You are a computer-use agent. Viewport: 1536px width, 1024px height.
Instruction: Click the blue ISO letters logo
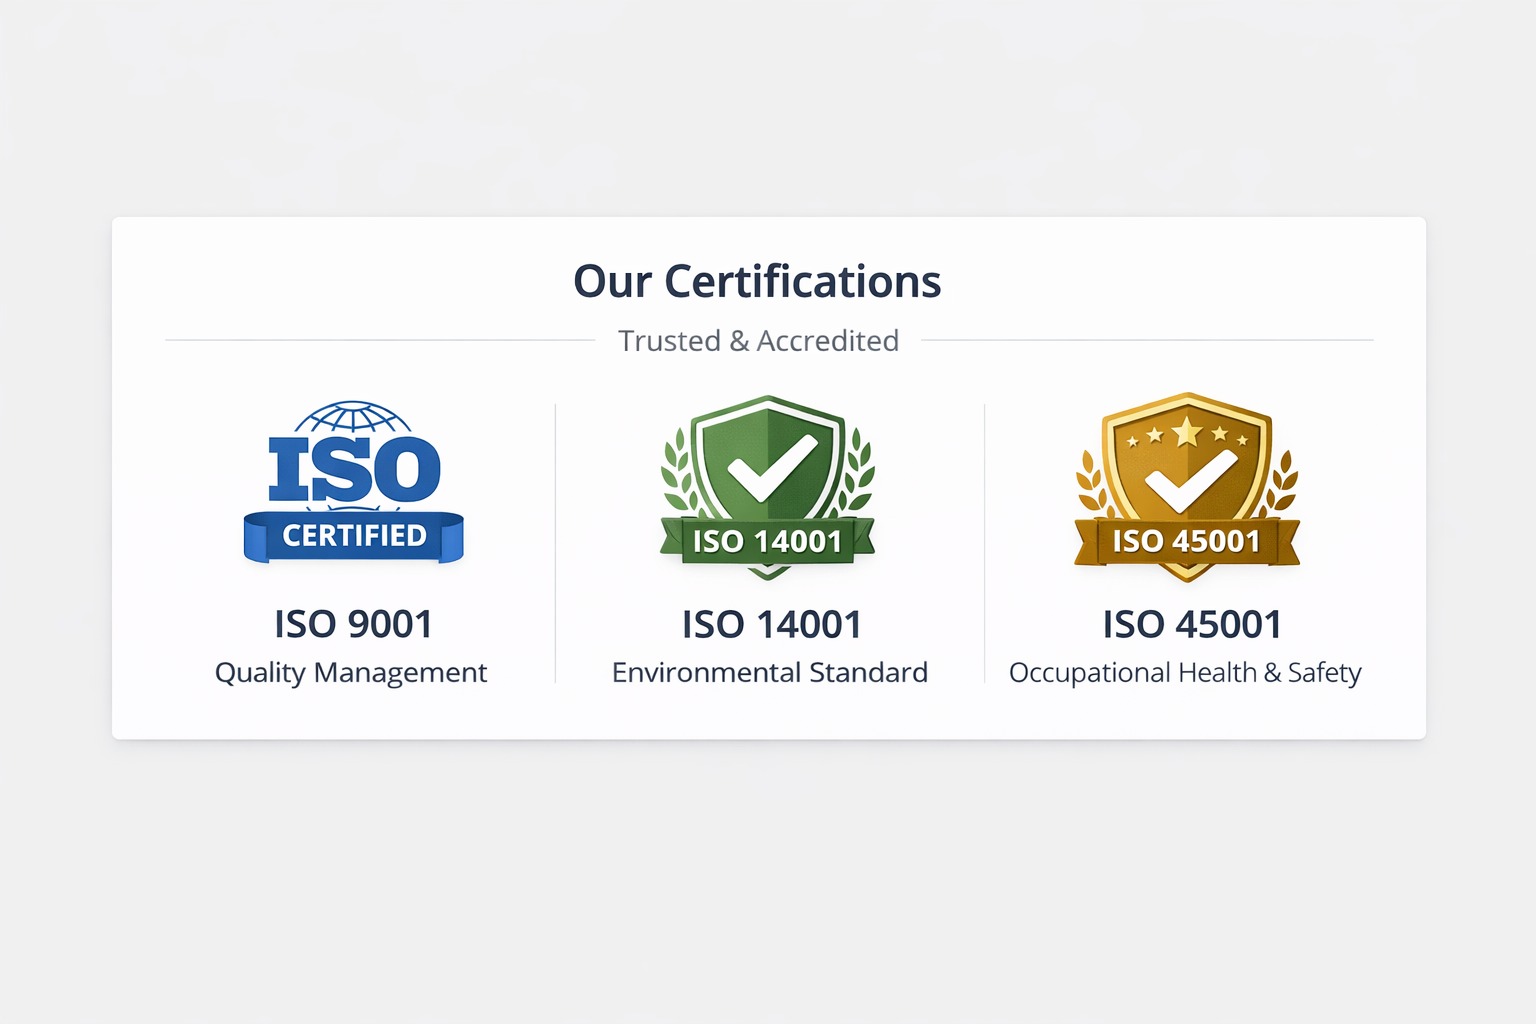(354, 469)
